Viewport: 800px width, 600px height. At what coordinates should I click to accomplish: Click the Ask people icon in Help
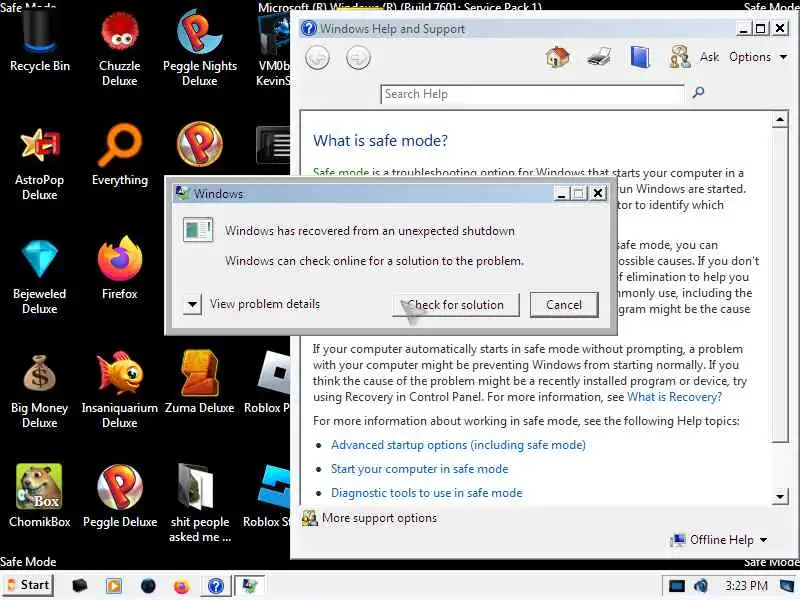[x=680, y=57]
